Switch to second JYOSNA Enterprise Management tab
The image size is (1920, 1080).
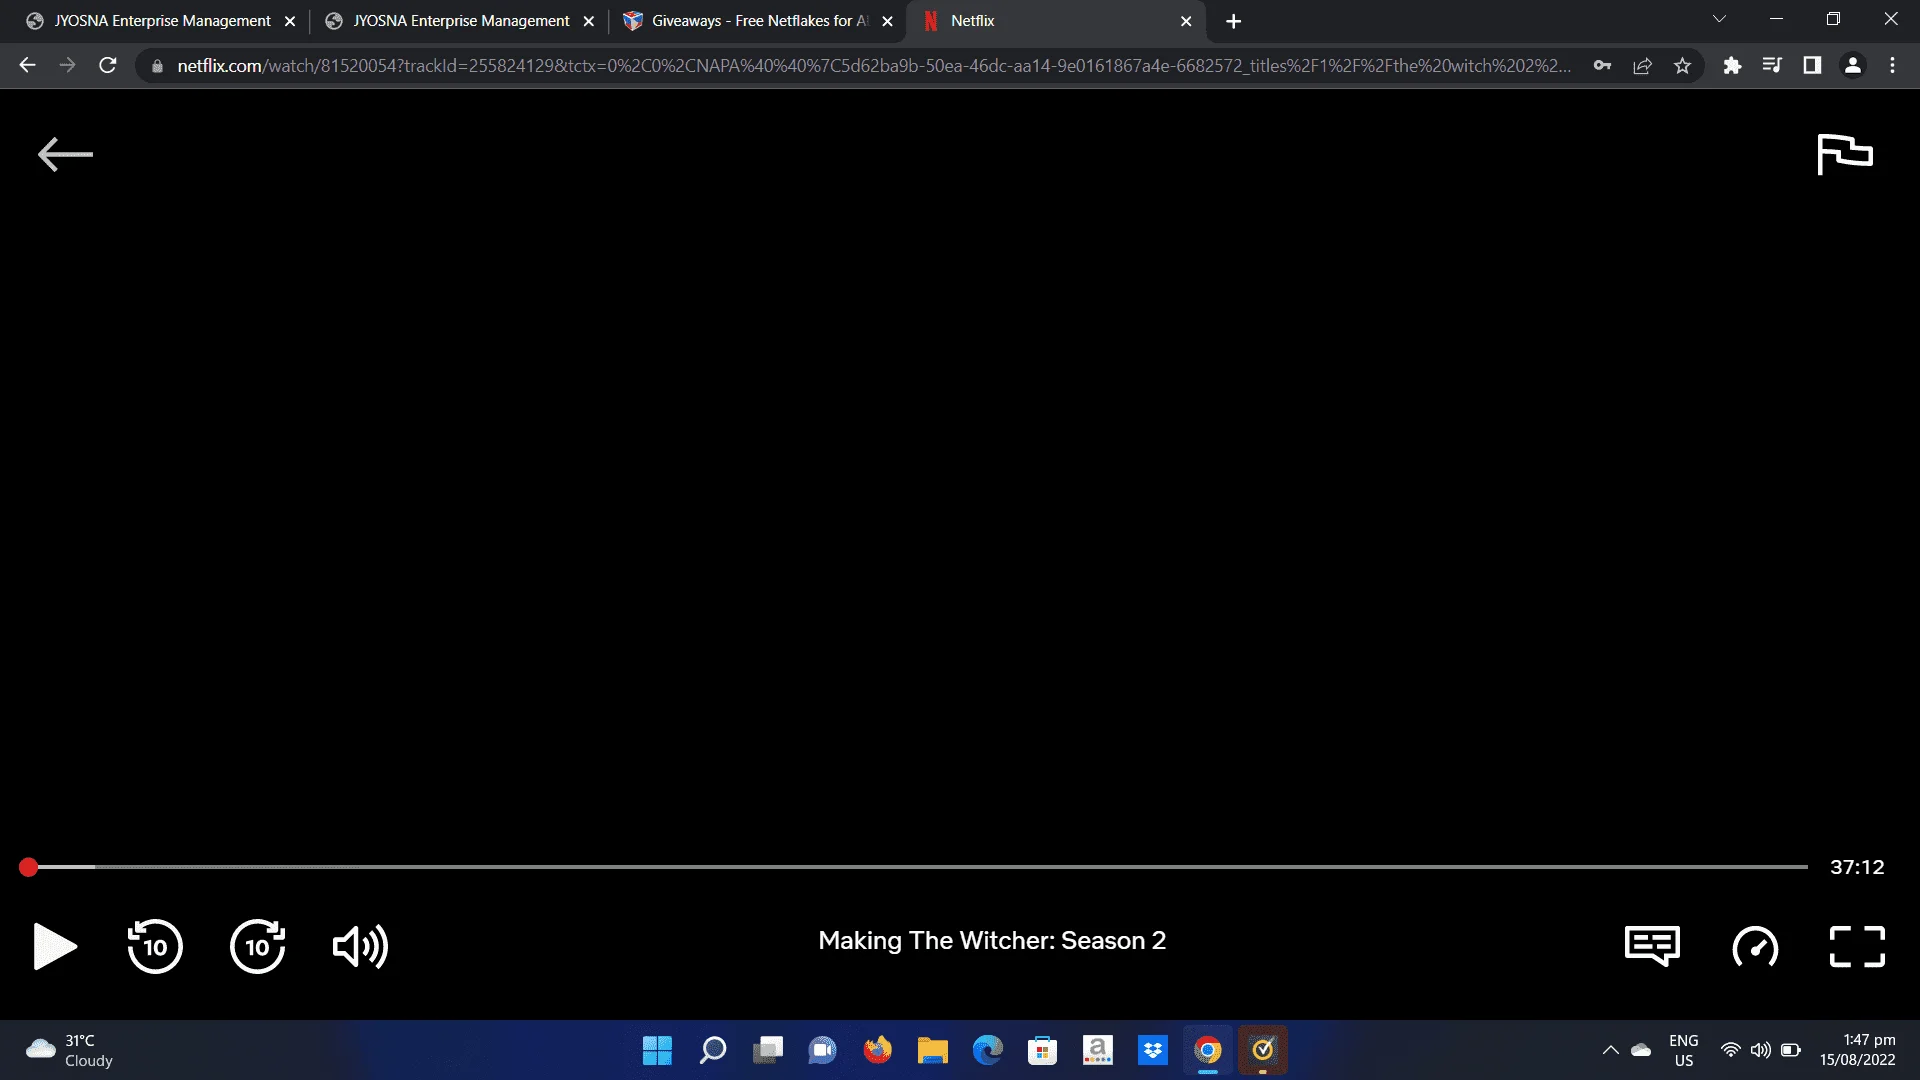461,21
